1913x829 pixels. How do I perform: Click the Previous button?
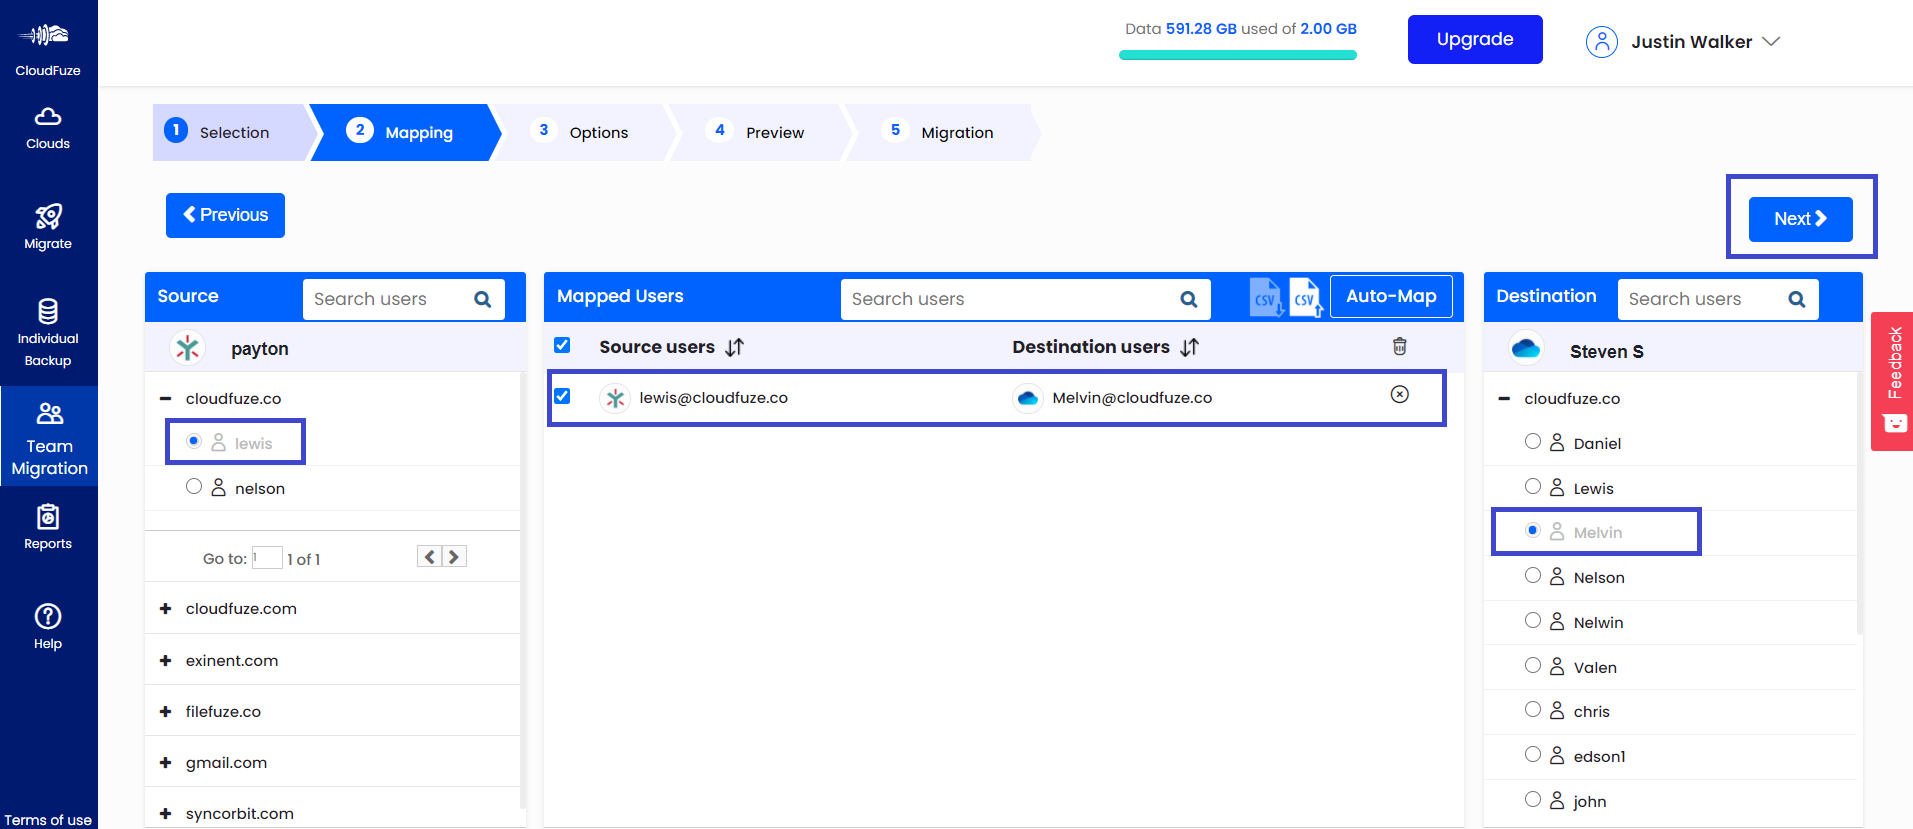click(x=225, y=215)
